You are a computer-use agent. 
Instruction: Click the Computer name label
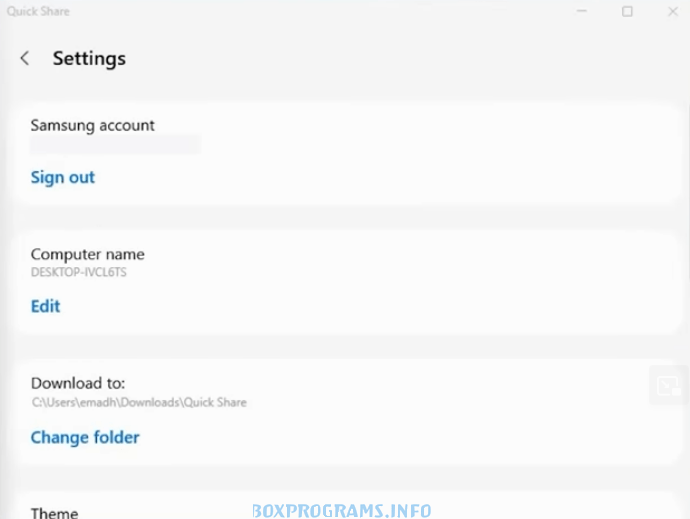pos(88,254)
